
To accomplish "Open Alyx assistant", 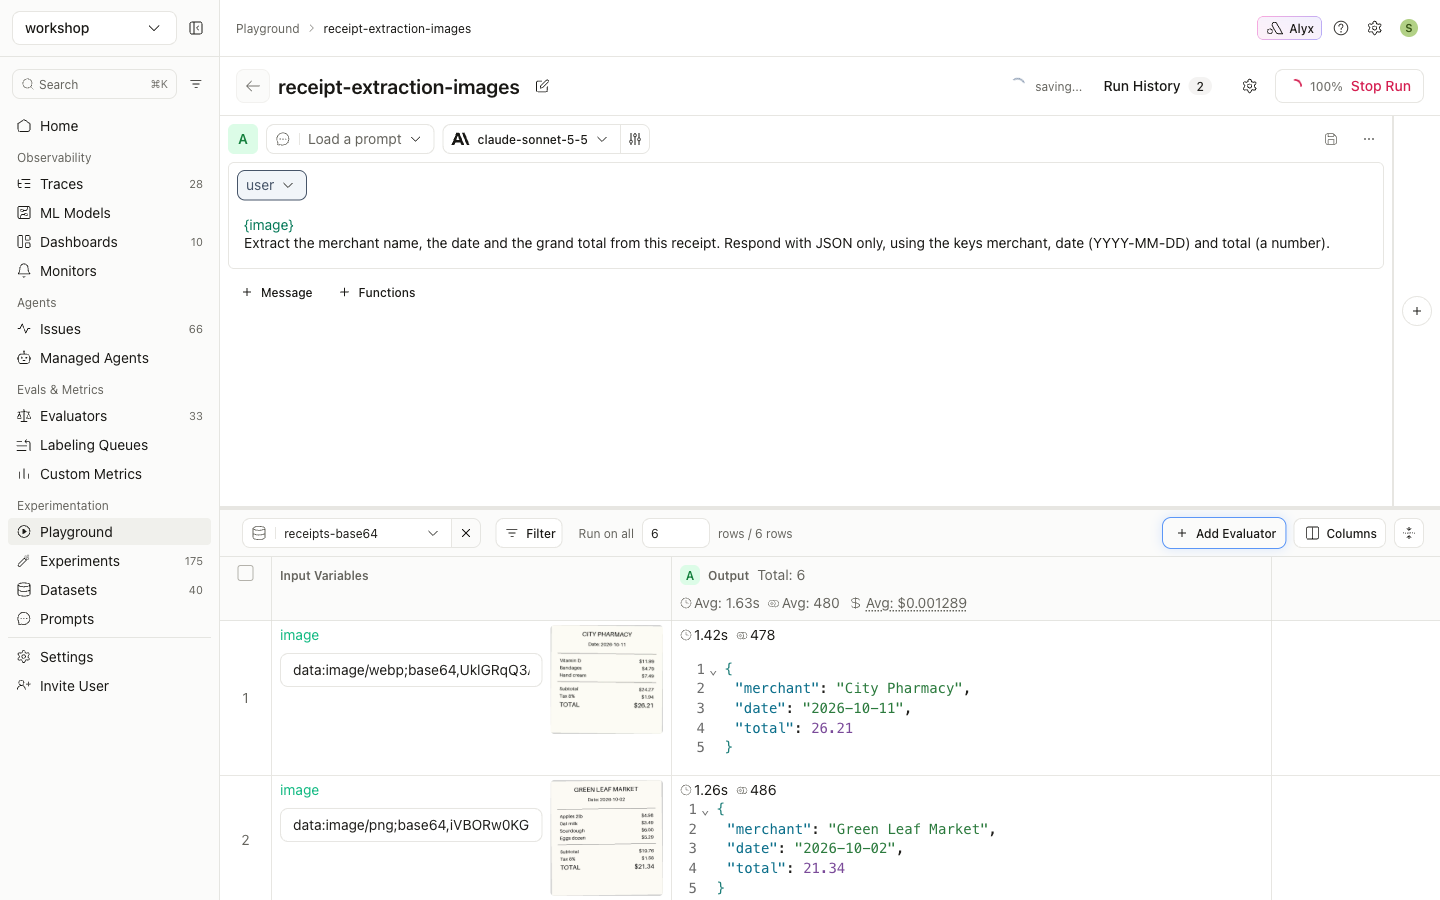I will [x=1289, y=28].
